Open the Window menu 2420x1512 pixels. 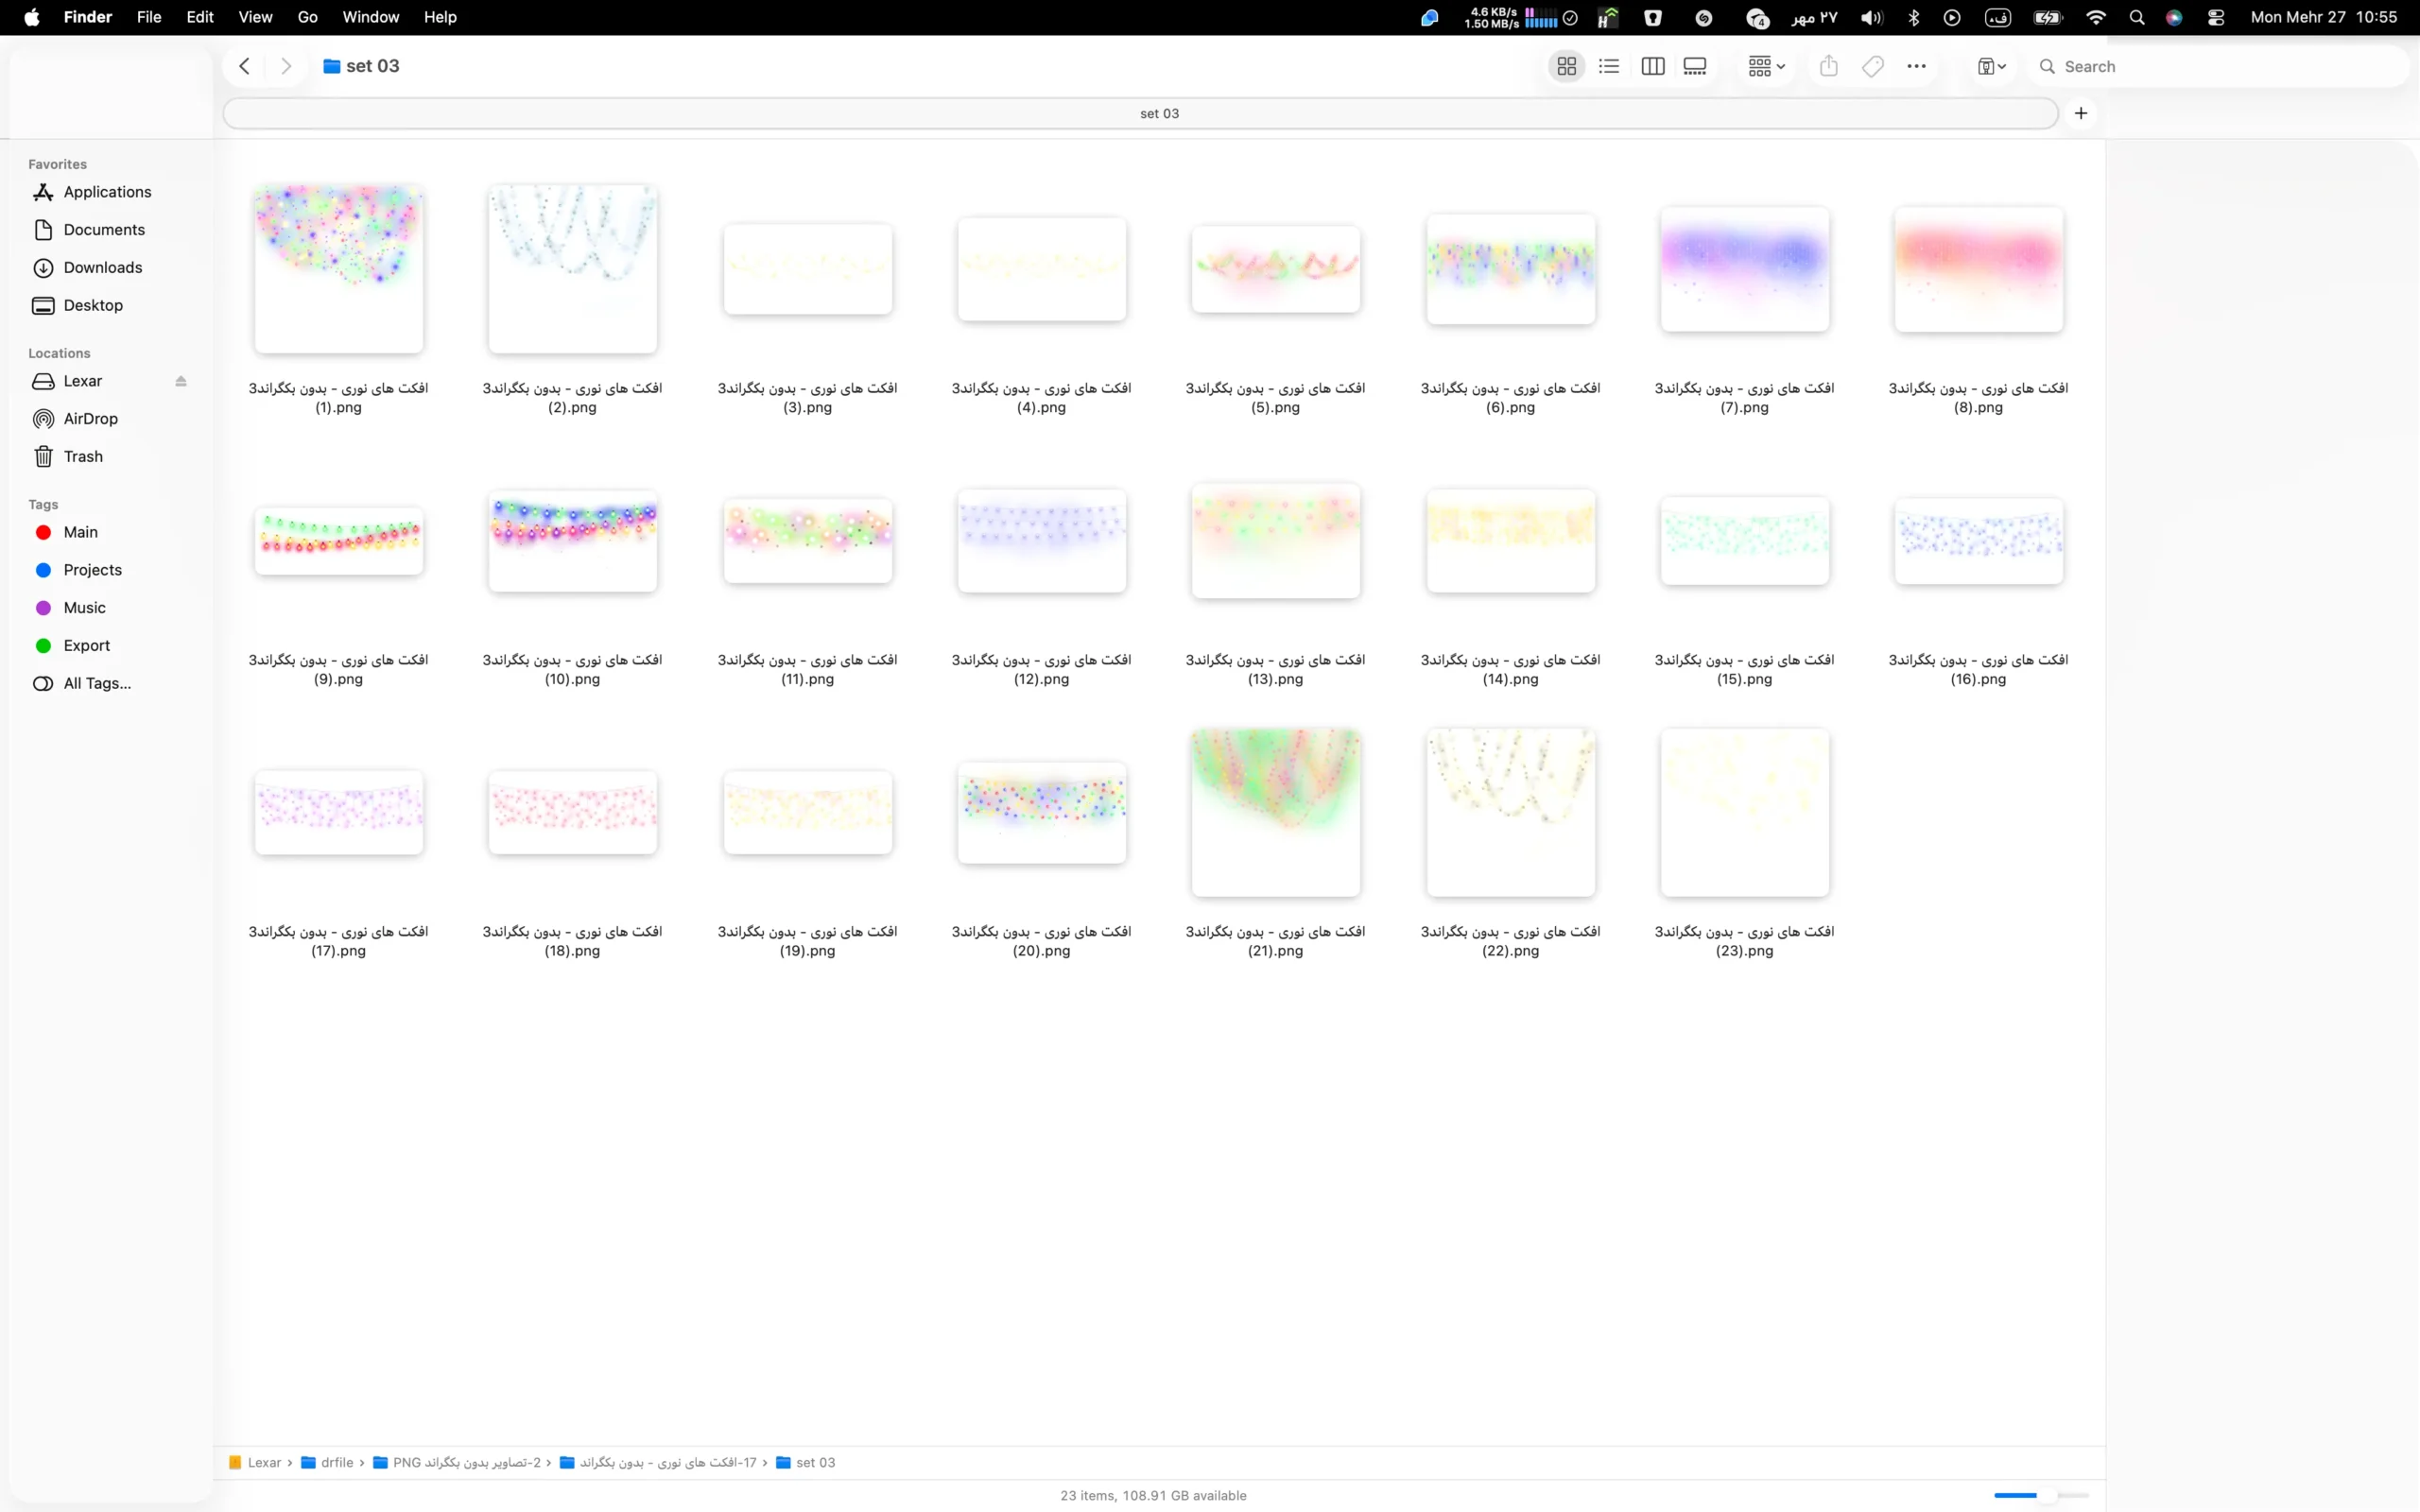pos(370,17)
